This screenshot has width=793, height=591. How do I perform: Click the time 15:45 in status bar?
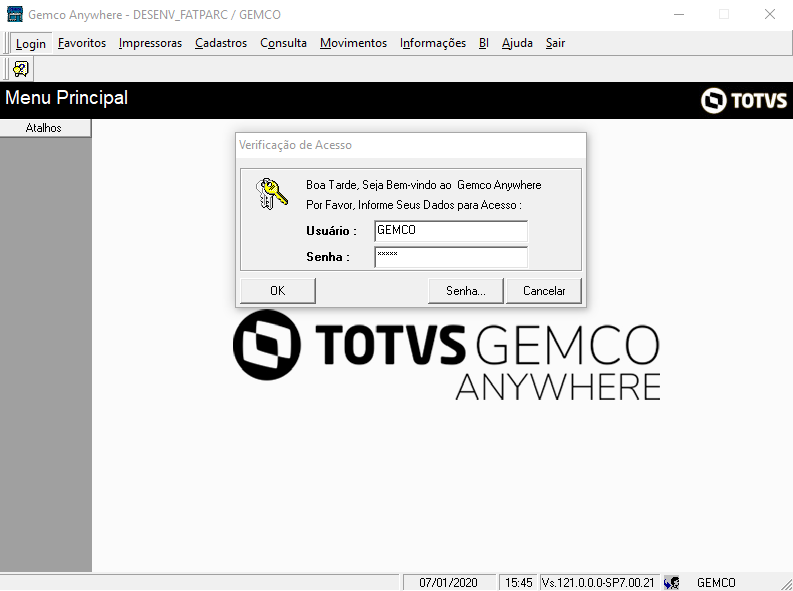[519, 582]
